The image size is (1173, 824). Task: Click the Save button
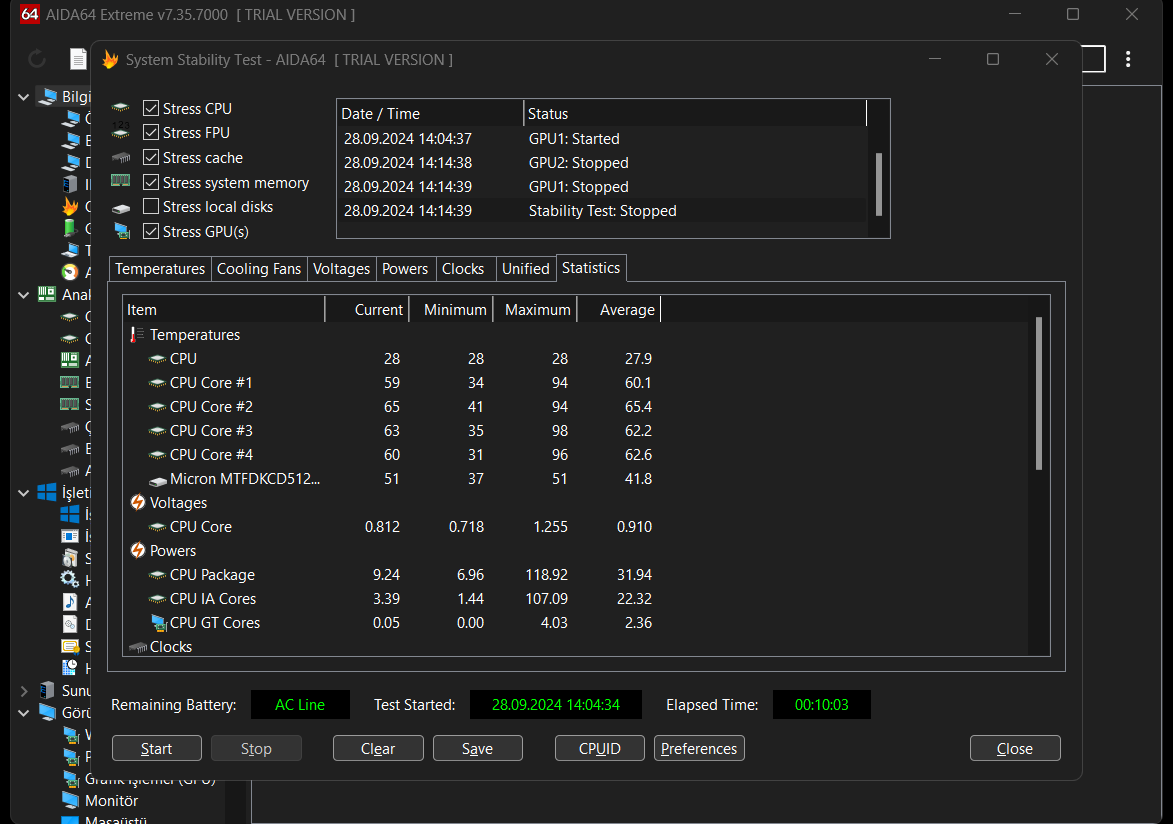point(477,748)
